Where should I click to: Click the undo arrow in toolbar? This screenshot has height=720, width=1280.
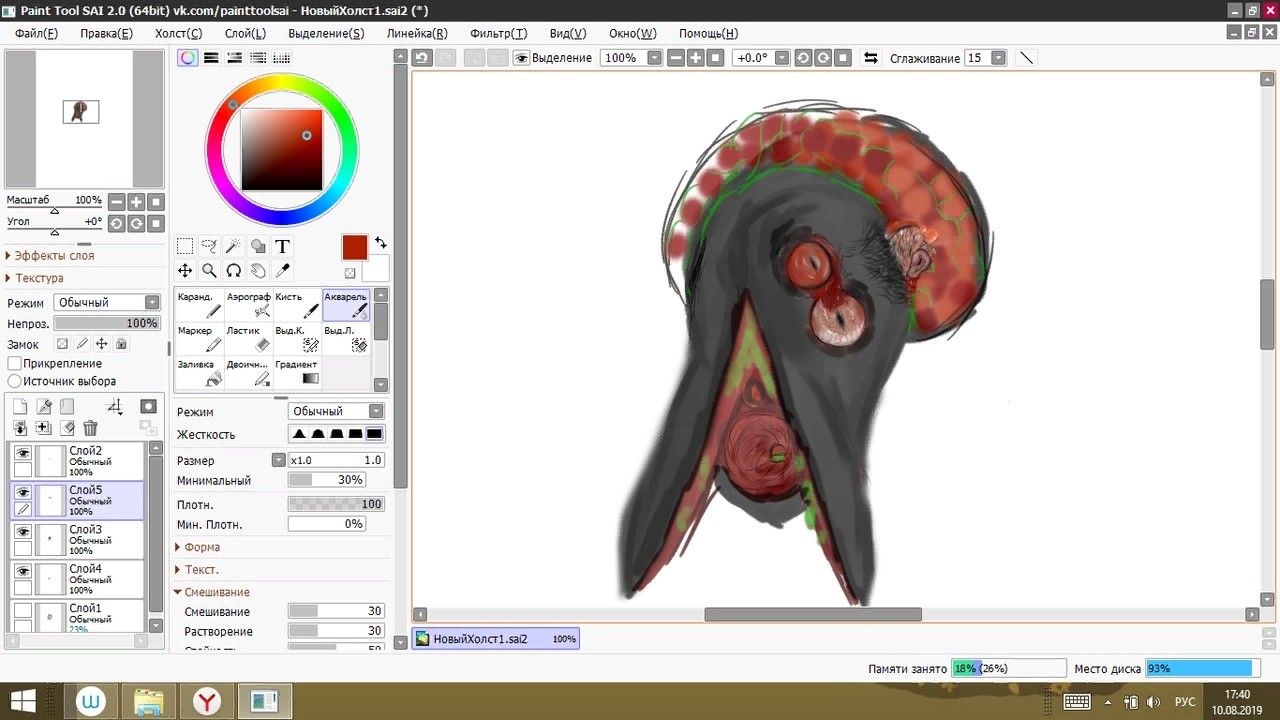tap(422, 58)
